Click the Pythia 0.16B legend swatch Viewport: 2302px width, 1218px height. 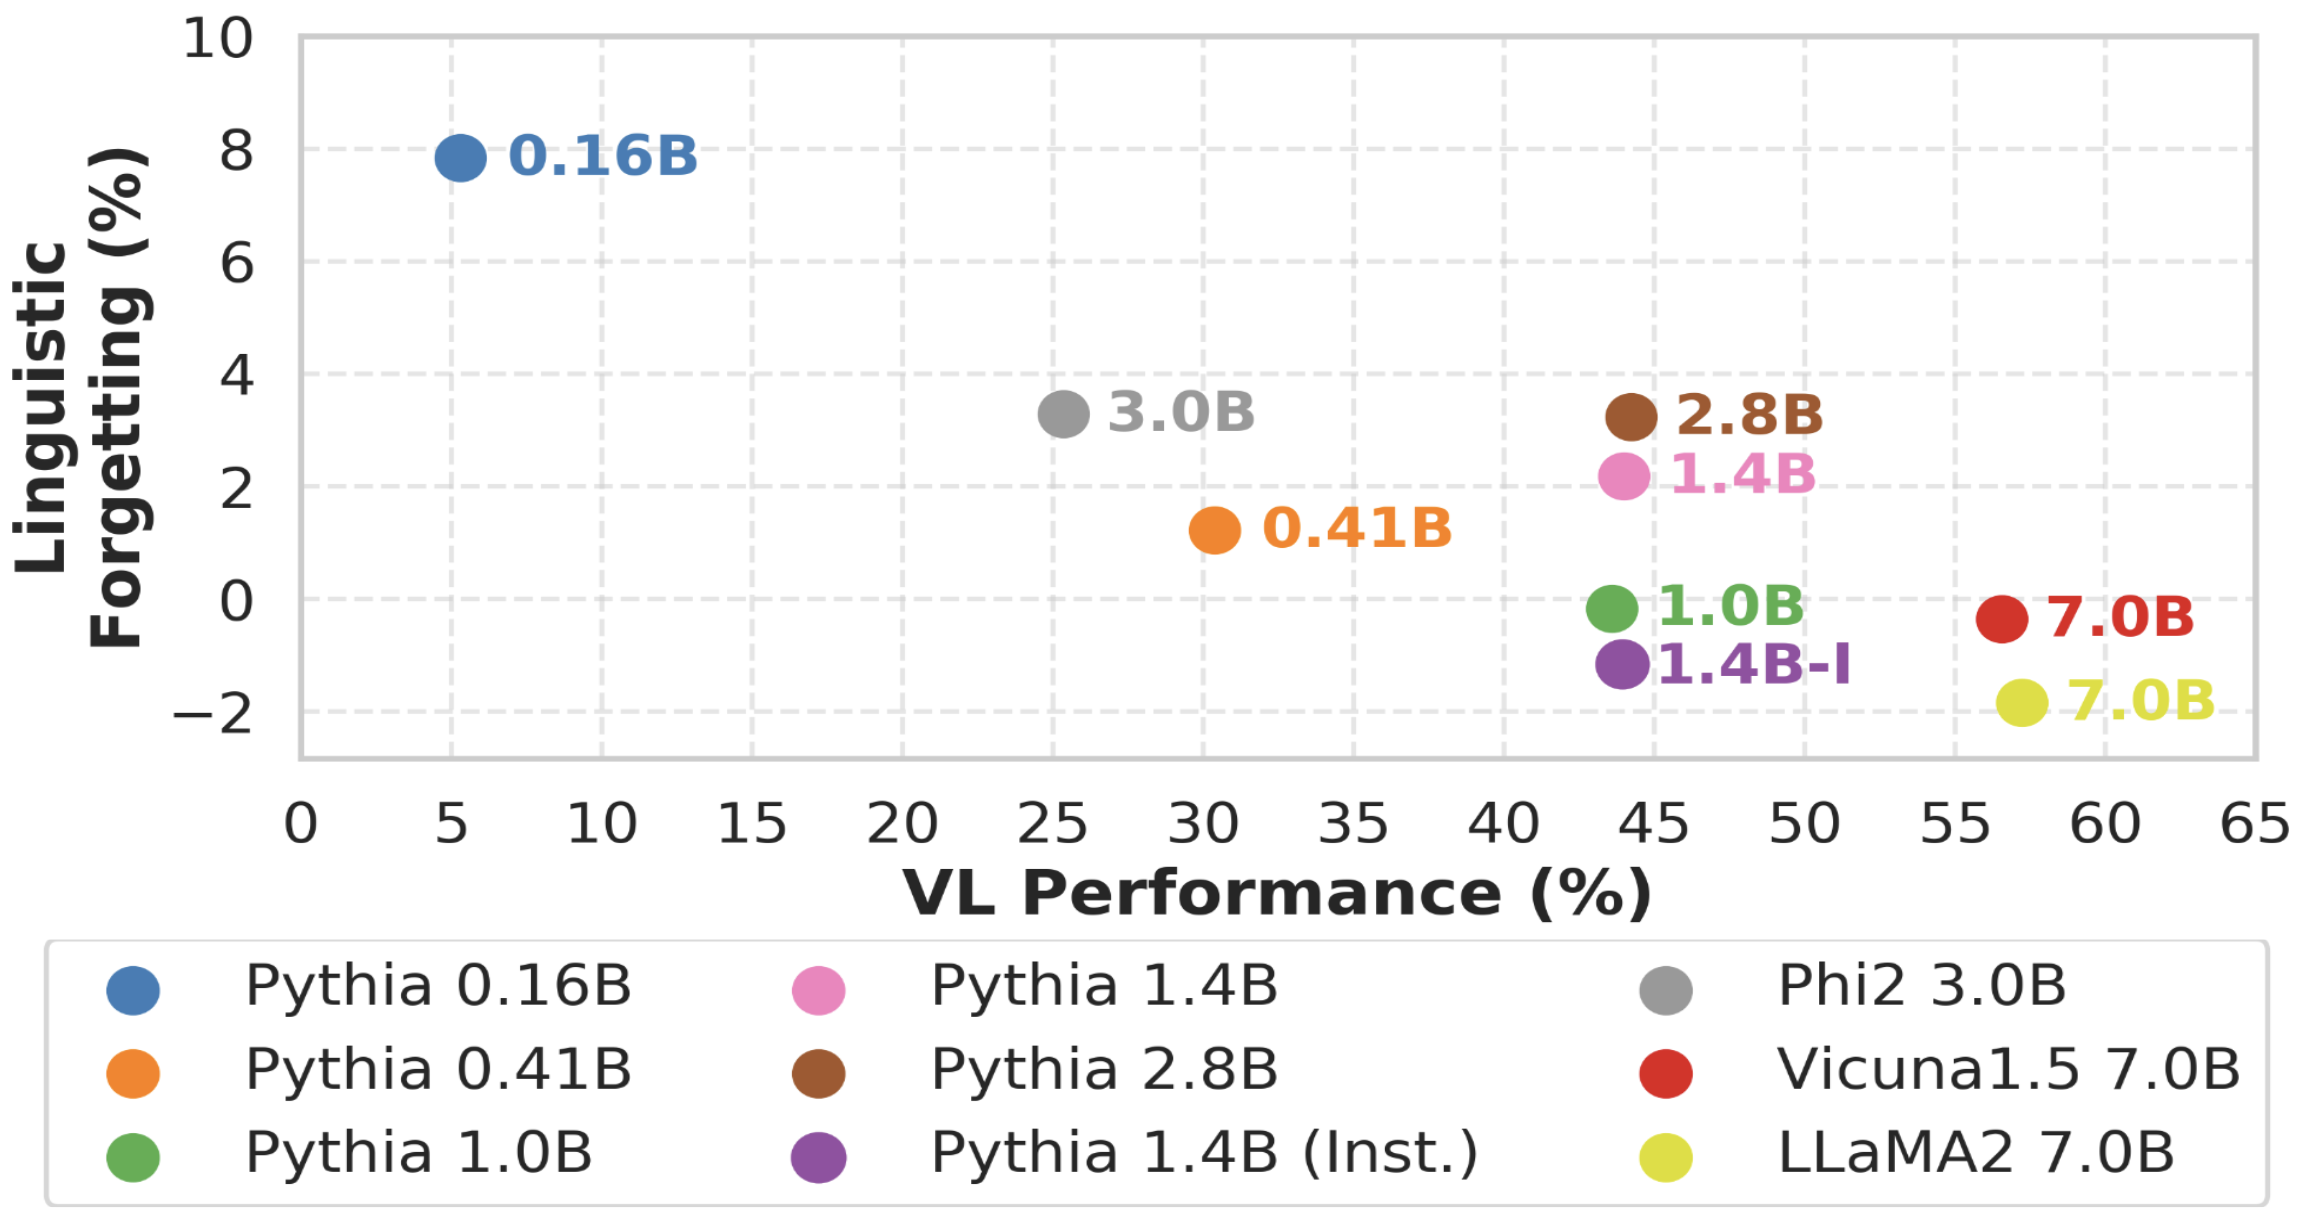click(133, 990)
